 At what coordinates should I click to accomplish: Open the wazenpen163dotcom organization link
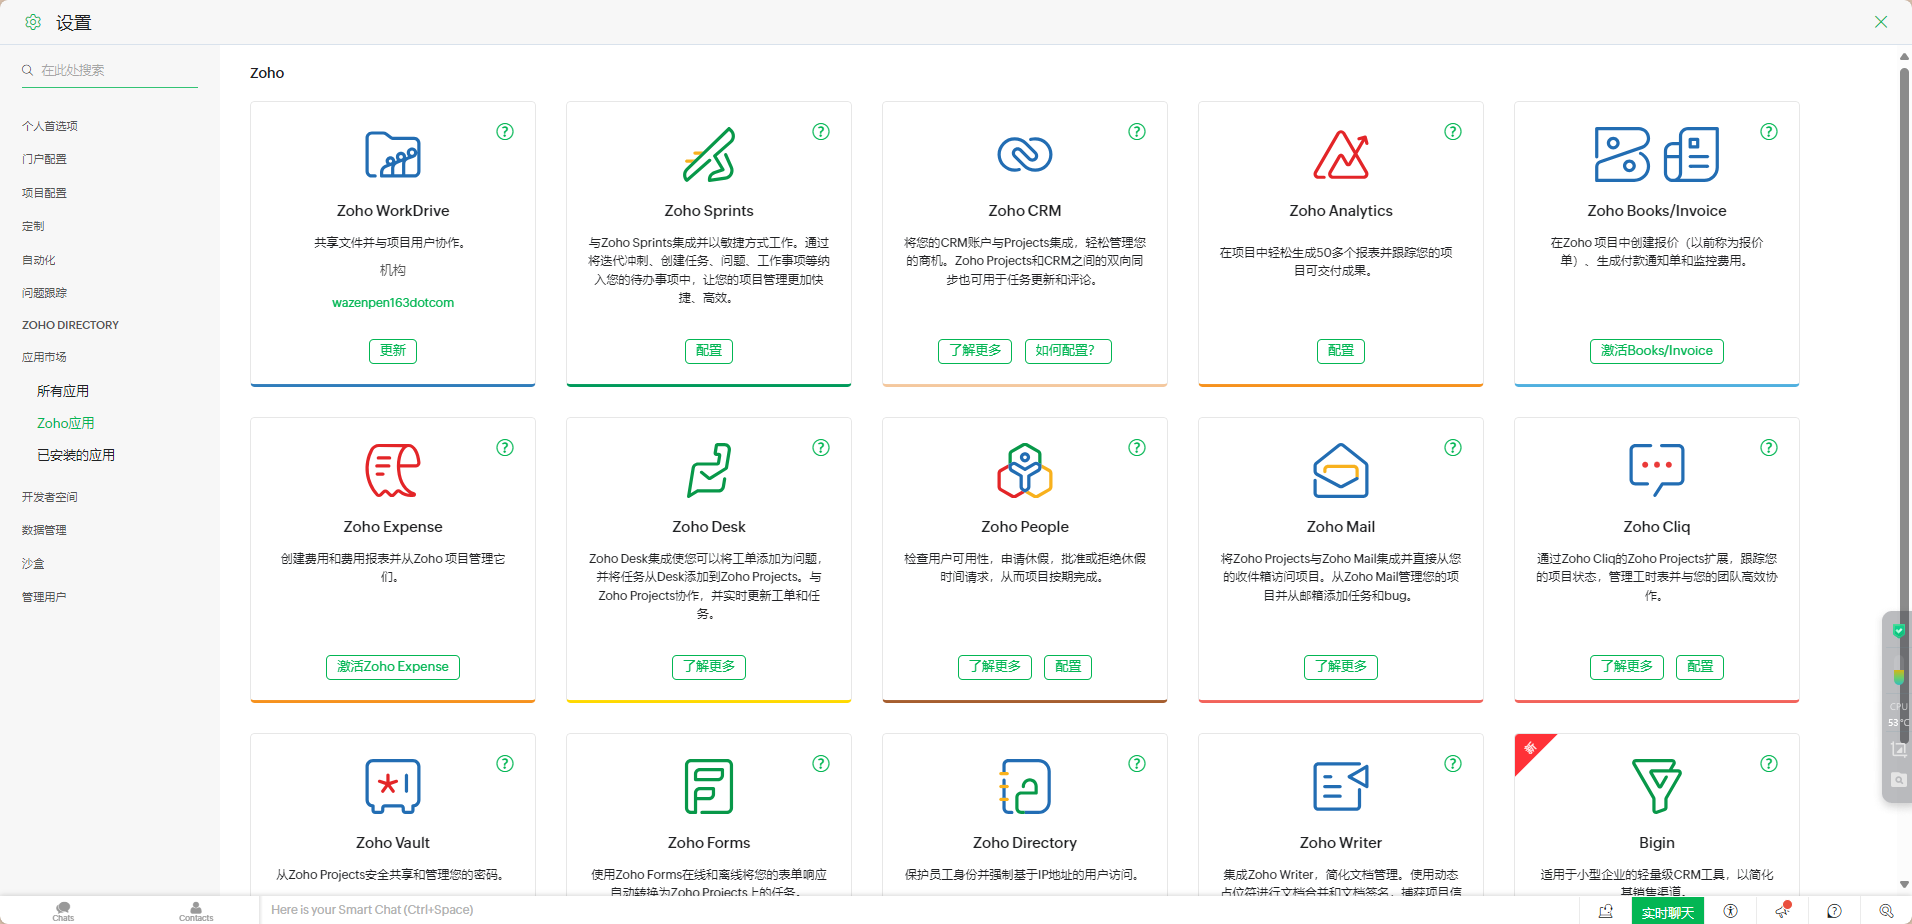point(393,303)
